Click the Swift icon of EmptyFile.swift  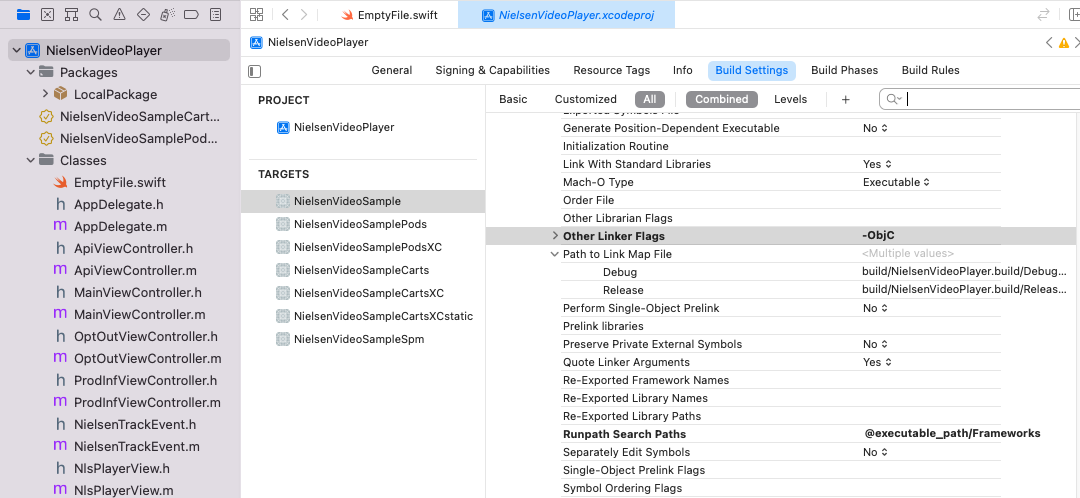coord(61,183)
